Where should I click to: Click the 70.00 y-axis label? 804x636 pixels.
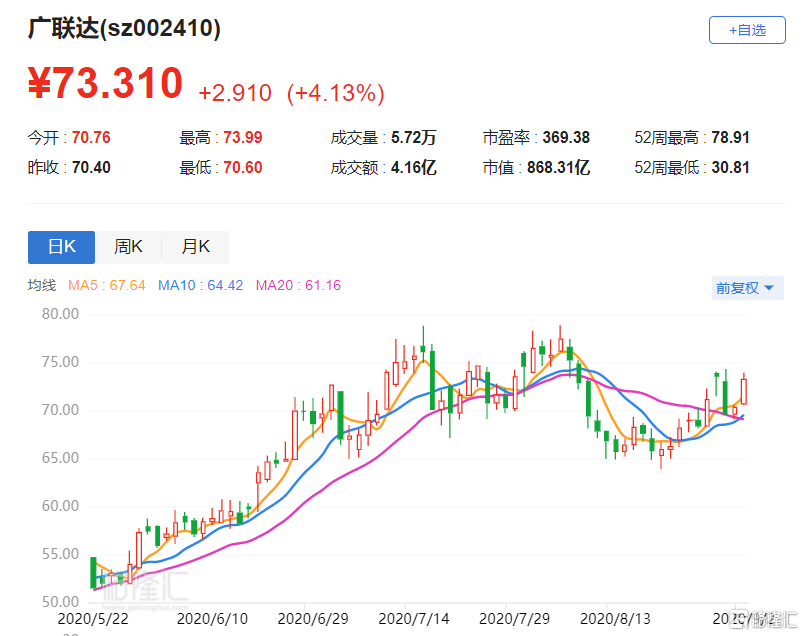[x=61, y=410]
